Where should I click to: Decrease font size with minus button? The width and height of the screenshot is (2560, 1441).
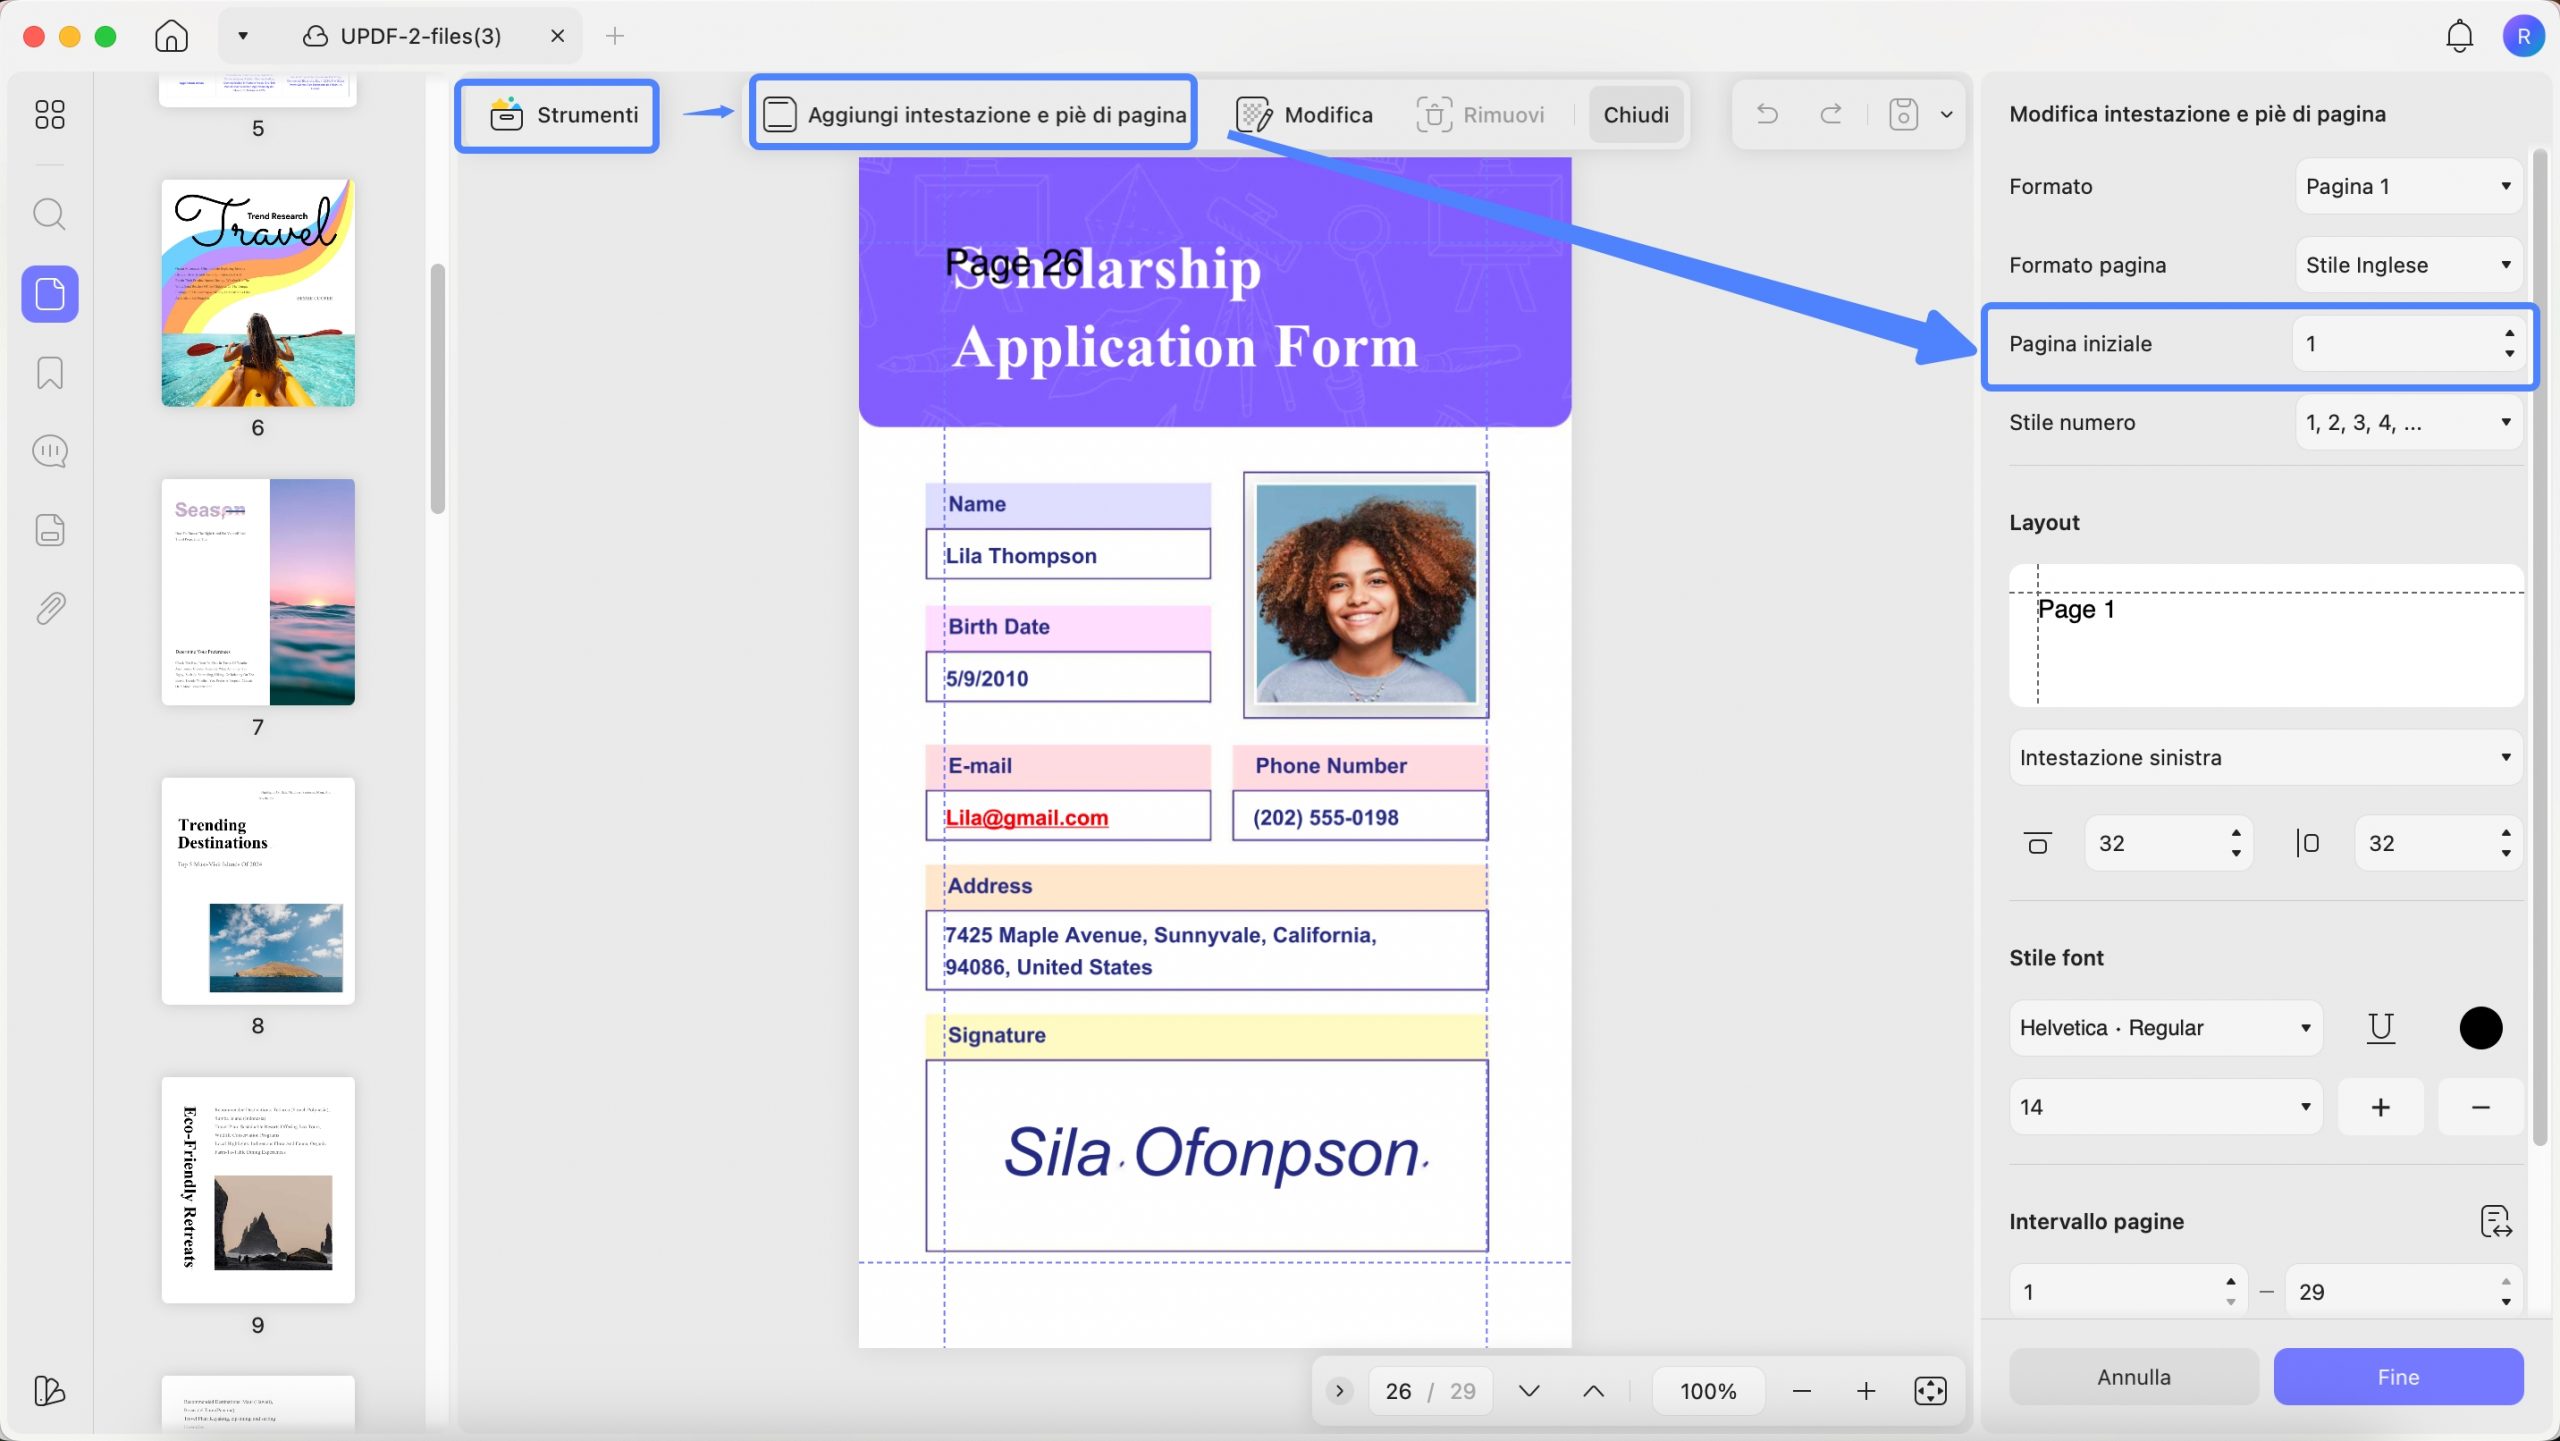point(2480,1107)
